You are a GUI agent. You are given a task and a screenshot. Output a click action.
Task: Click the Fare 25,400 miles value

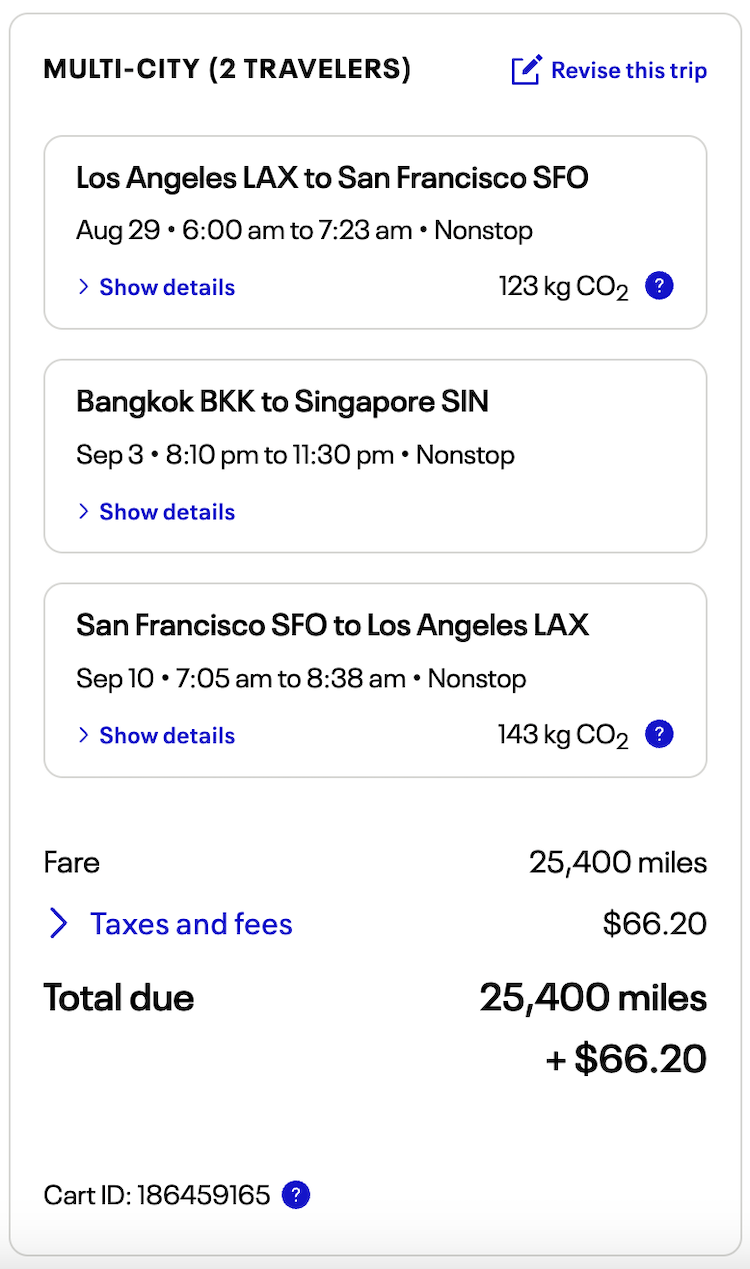pos(617,862)
